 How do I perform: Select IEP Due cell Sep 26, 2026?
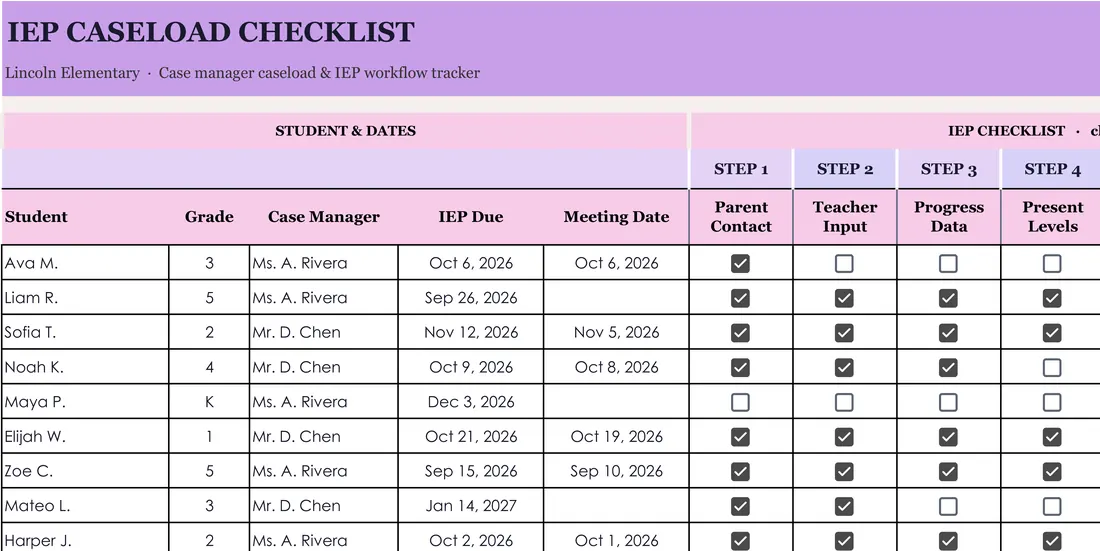tap(471, 298)
